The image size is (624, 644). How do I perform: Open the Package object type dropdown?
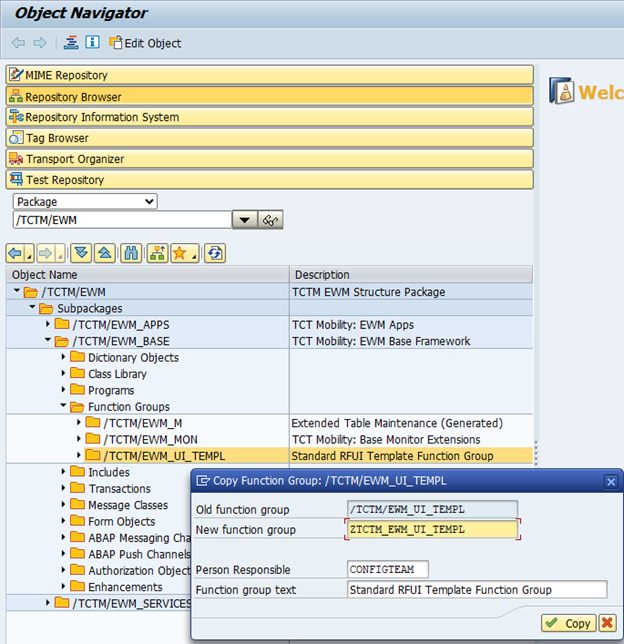tap(84, 201)
